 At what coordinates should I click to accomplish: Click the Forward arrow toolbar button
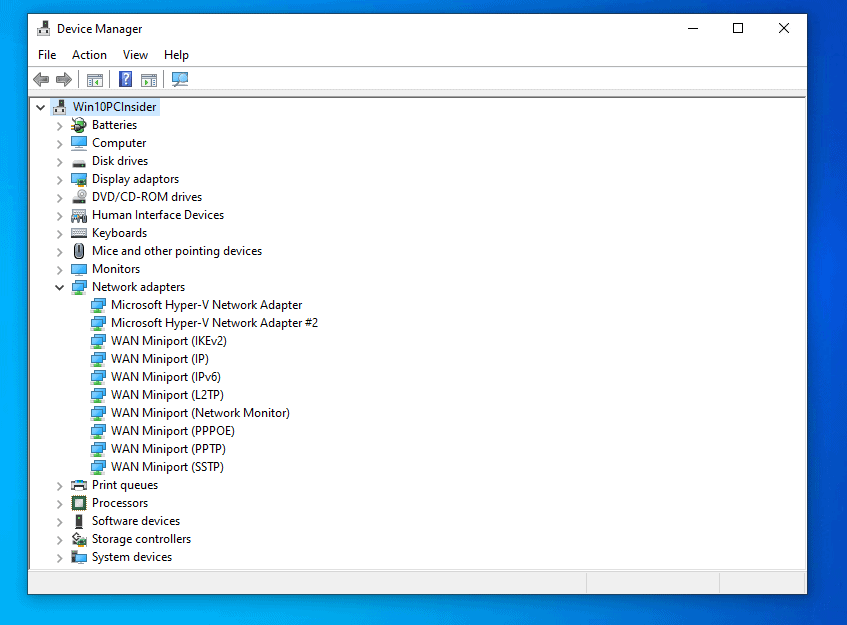tap(64, 80)
